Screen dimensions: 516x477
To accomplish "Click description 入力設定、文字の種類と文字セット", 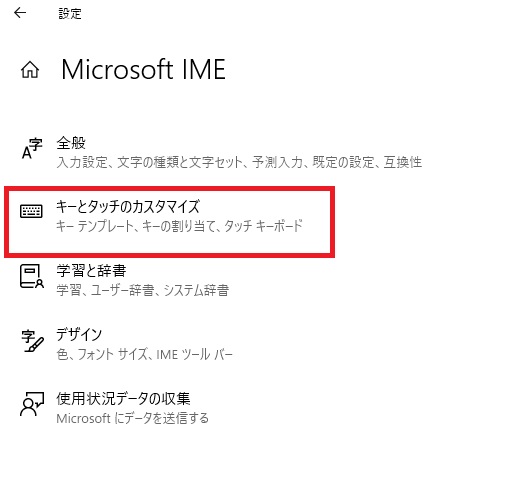I will point(150,162).
